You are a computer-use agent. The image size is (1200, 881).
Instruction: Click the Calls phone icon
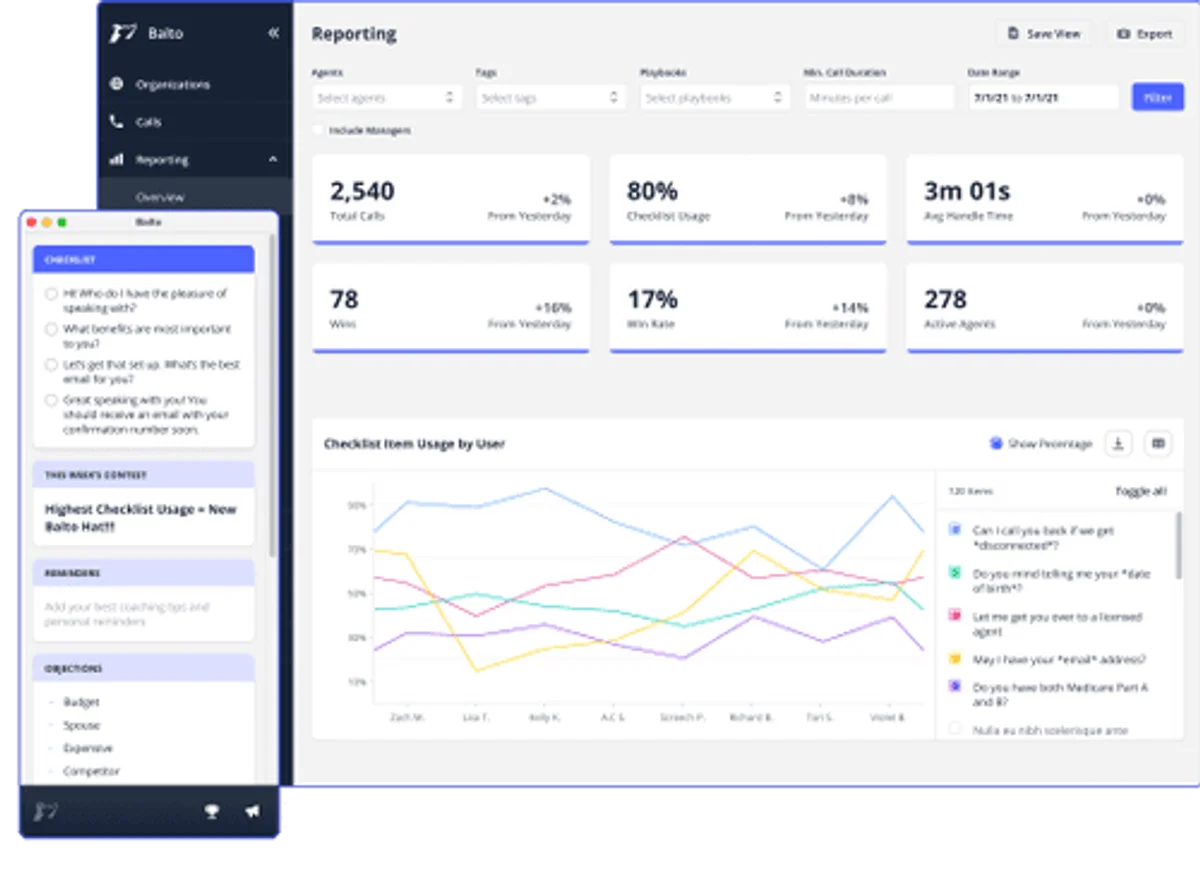116,122
